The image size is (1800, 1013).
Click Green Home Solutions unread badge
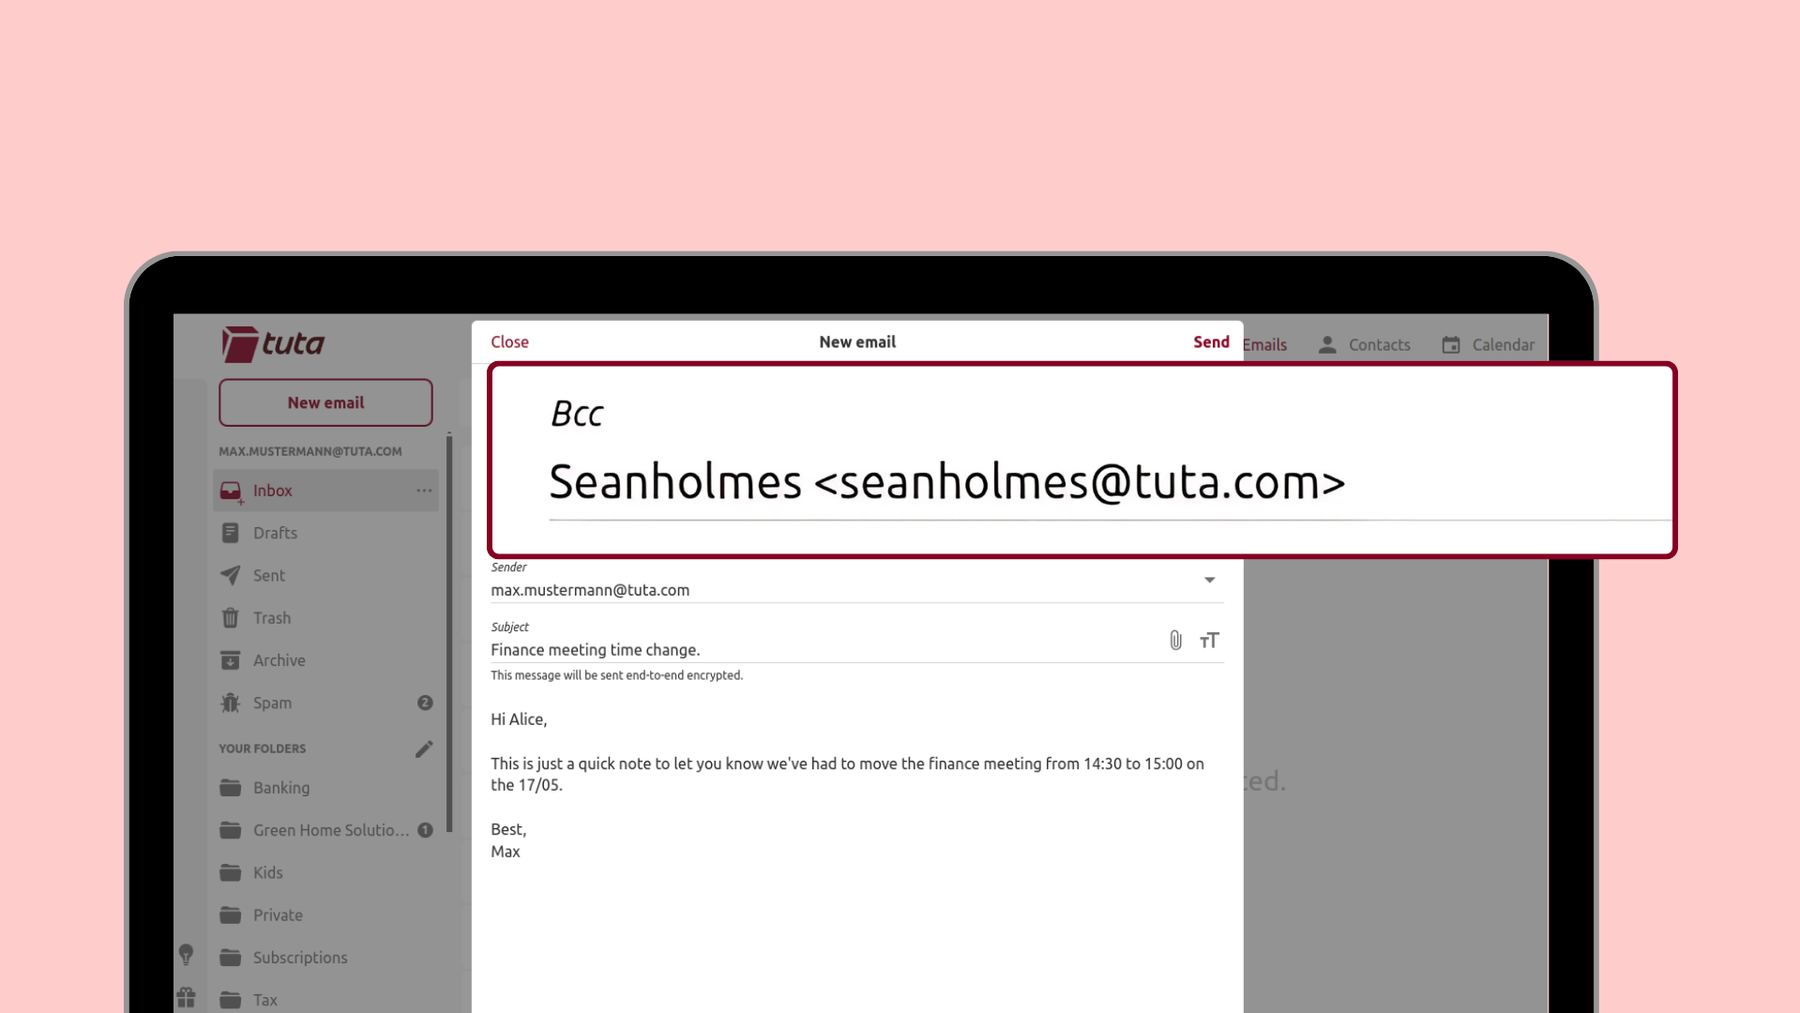[425, 830]
